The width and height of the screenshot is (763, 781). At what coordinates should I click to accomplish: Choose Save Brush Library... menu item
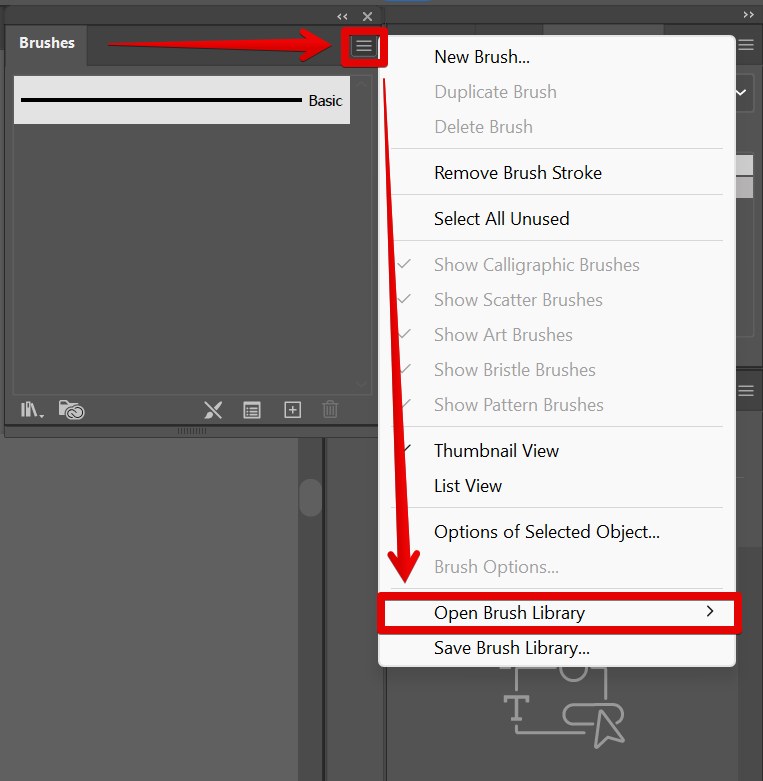[556, 648]
